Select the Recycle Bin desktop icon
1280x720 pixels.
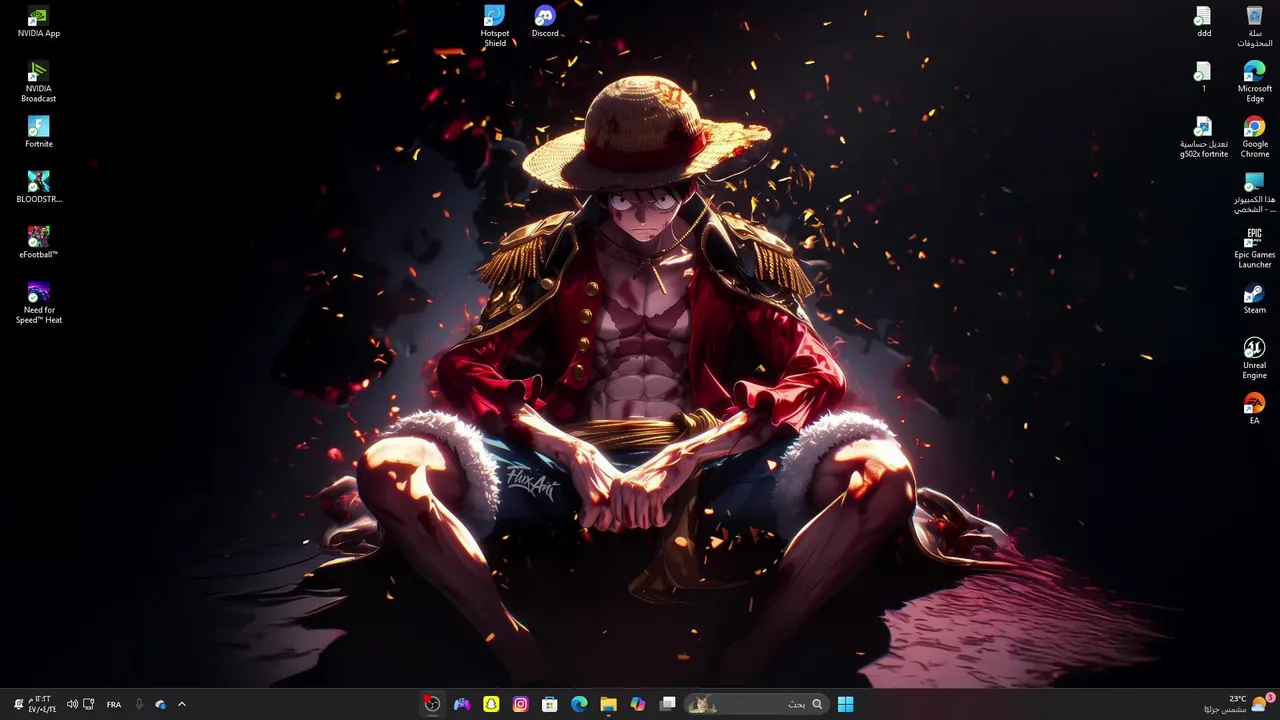(x=1254, y=27)
